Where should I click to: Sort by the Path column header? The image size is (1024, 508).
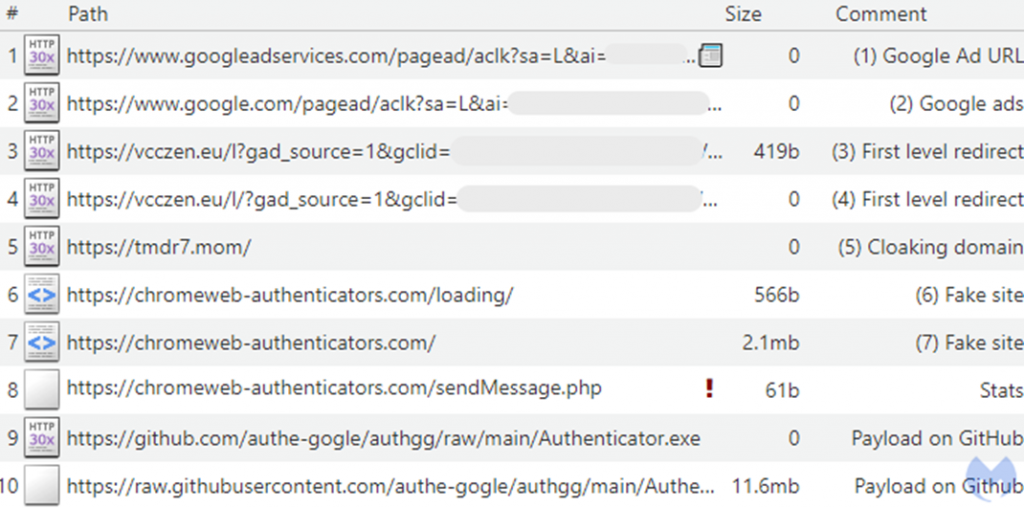coord(88,14)
